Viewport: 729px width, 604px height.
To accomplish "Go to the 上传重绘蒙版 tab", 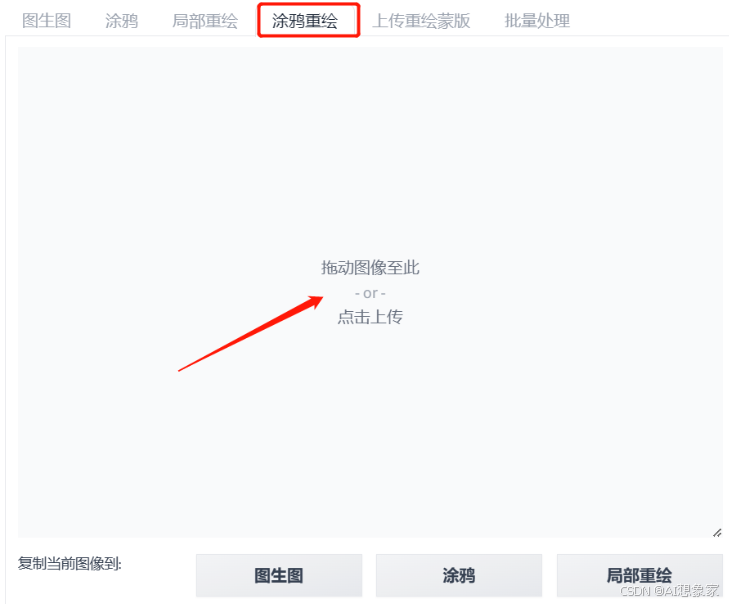I will point(421,20).
